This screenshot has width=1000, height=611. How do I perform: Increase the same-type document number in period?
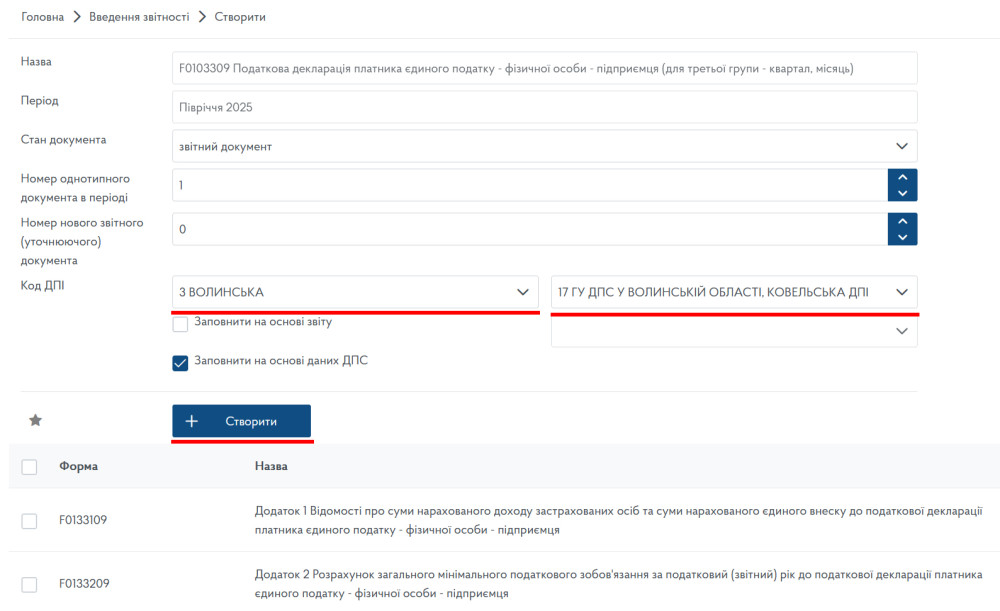coord(902,177)
